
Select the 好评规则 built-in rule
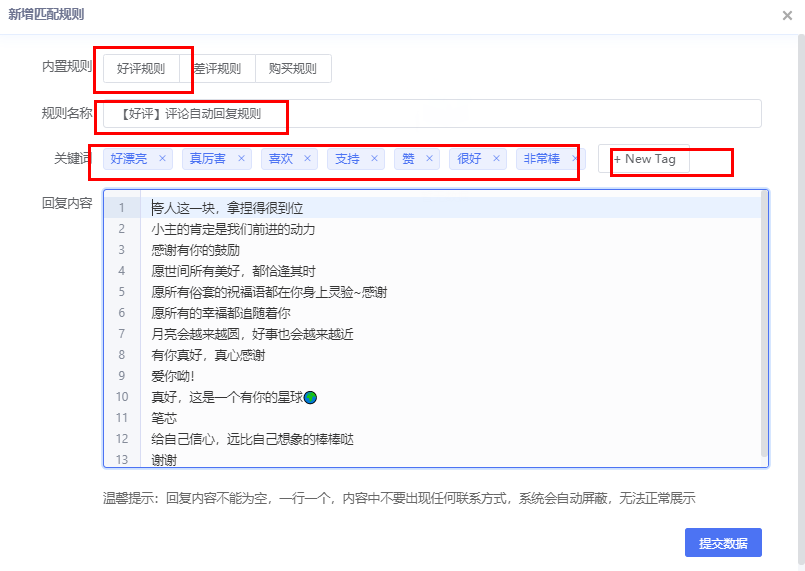pyautogui.click(x=141, y=68)
